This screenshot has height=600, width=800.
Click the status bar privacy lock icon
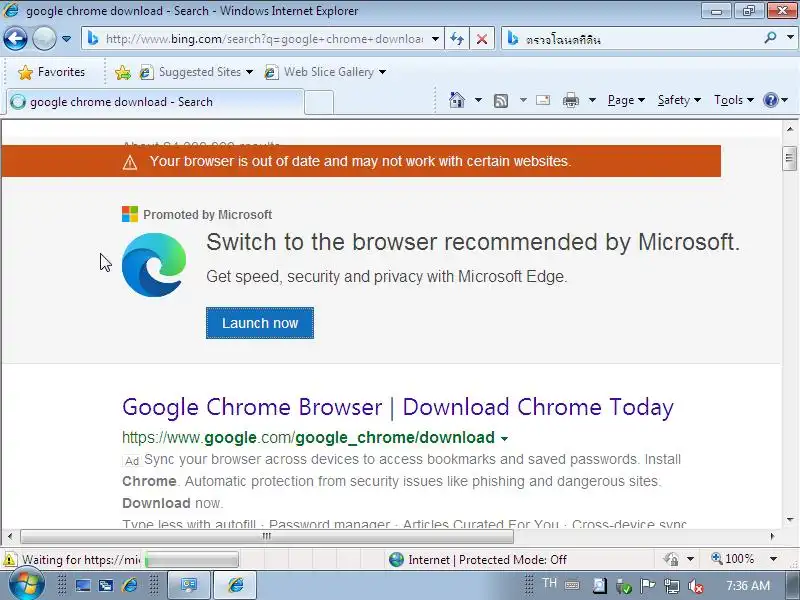tap(671, 559)
